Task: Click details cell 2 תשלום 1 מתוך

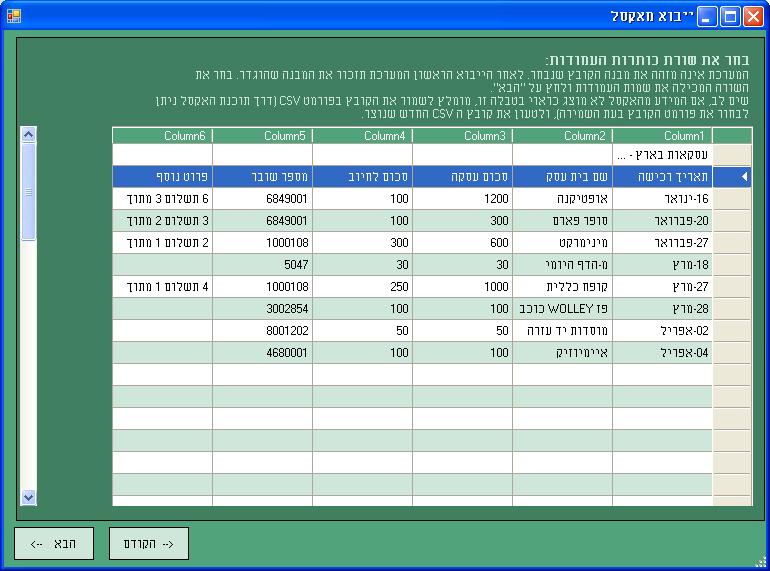Action: (x=163, y=243)
